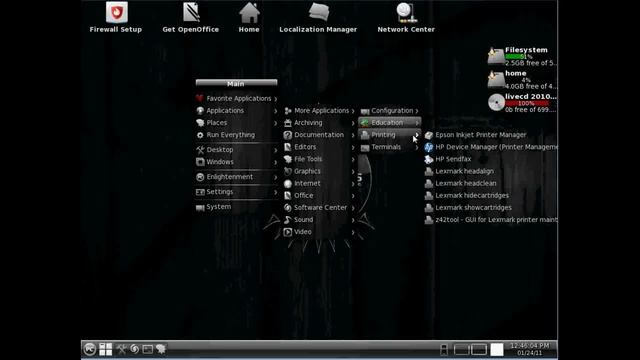Switch to the second virtual desktop in pager
This screenshot has height=360, width=640.
click(x=479, y=349)
